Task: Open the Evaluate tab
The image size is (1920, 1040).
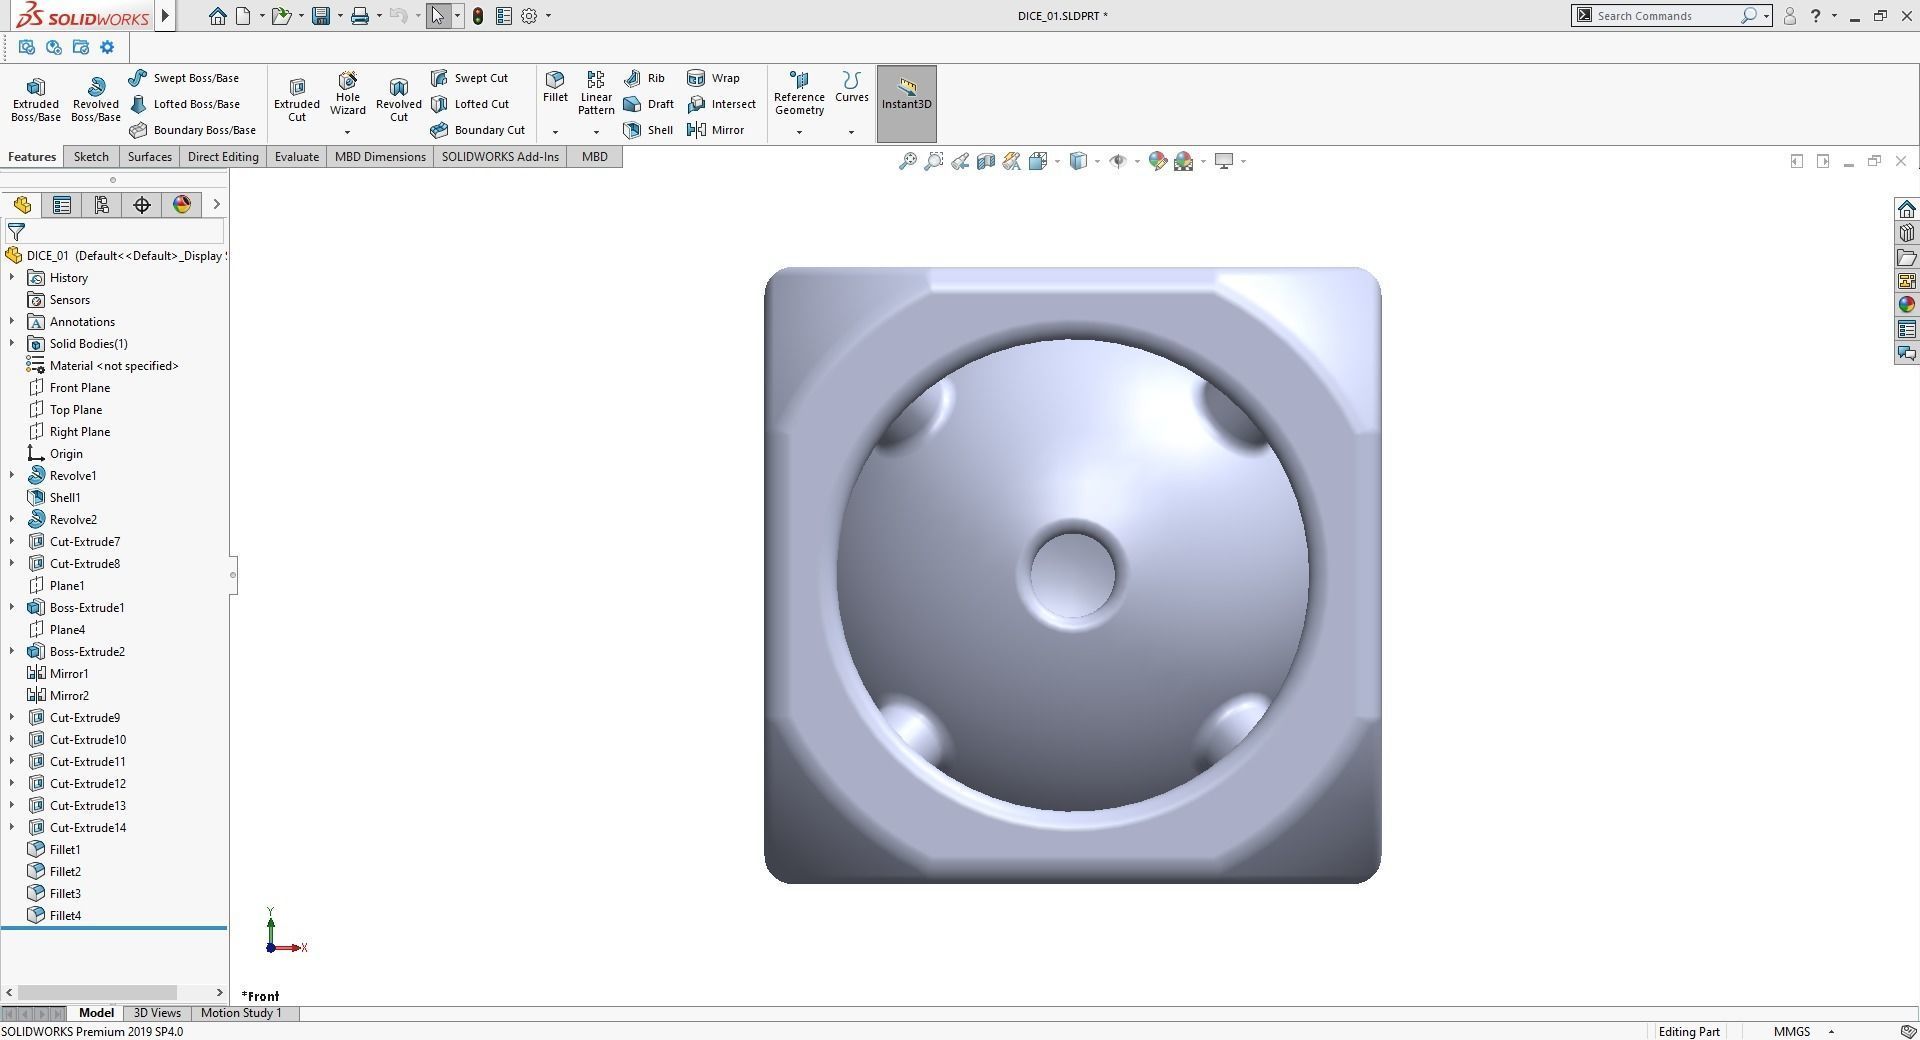Action: (x=297, y=157)
